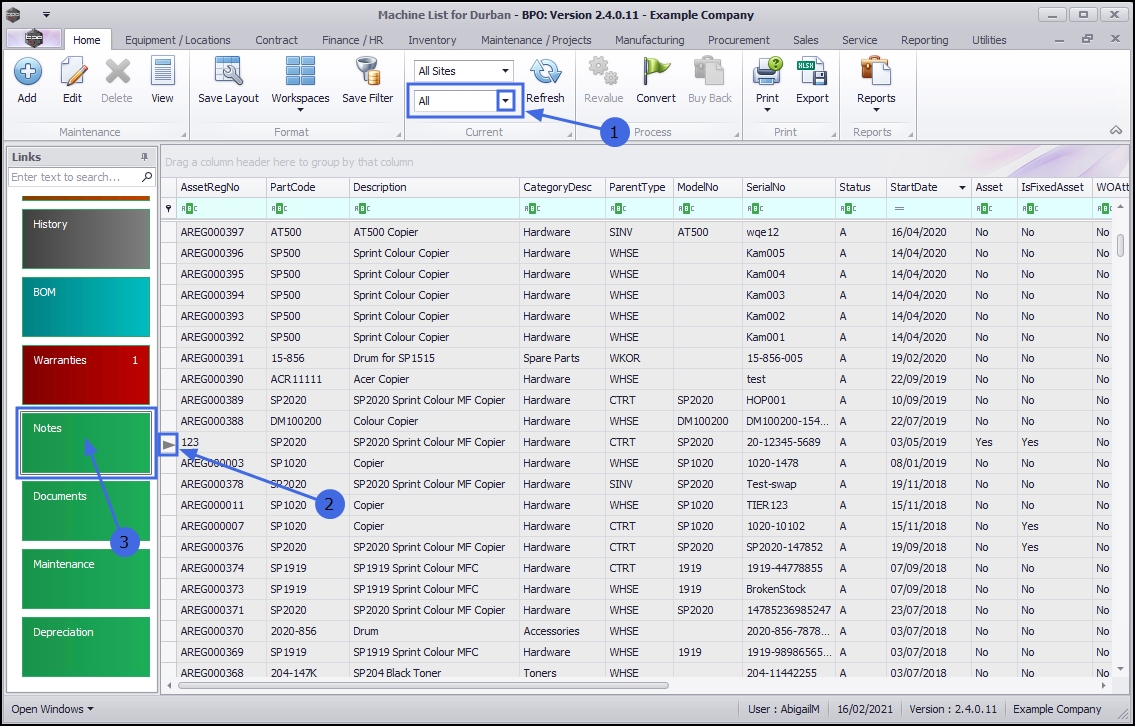Click the Links search text box
Image resolution: width=1135 pixels, height=726 pixels.
75,177
